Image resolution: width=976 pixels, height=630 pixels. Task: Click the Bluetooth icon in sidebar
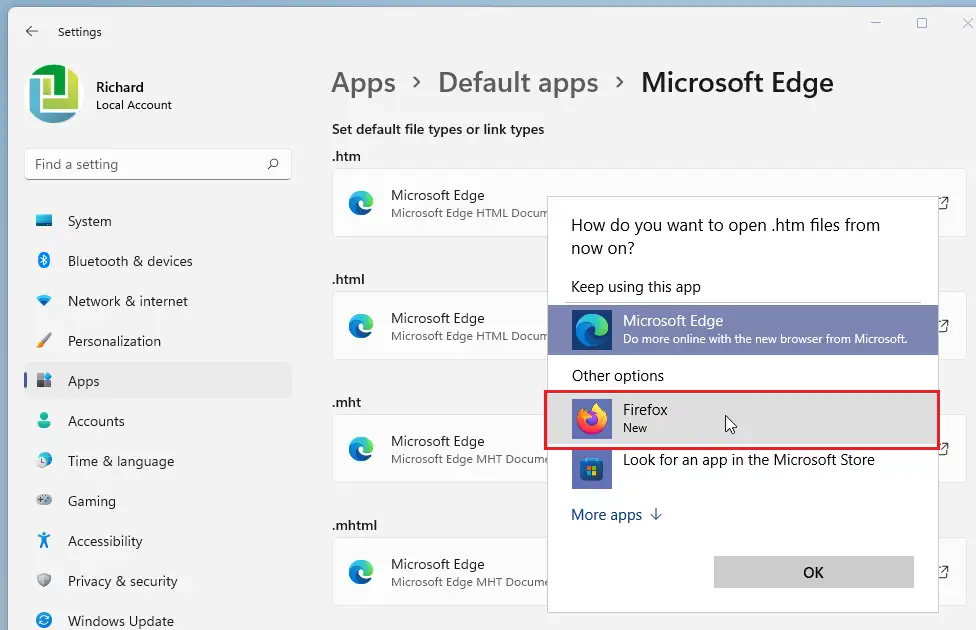click(44, 260)
